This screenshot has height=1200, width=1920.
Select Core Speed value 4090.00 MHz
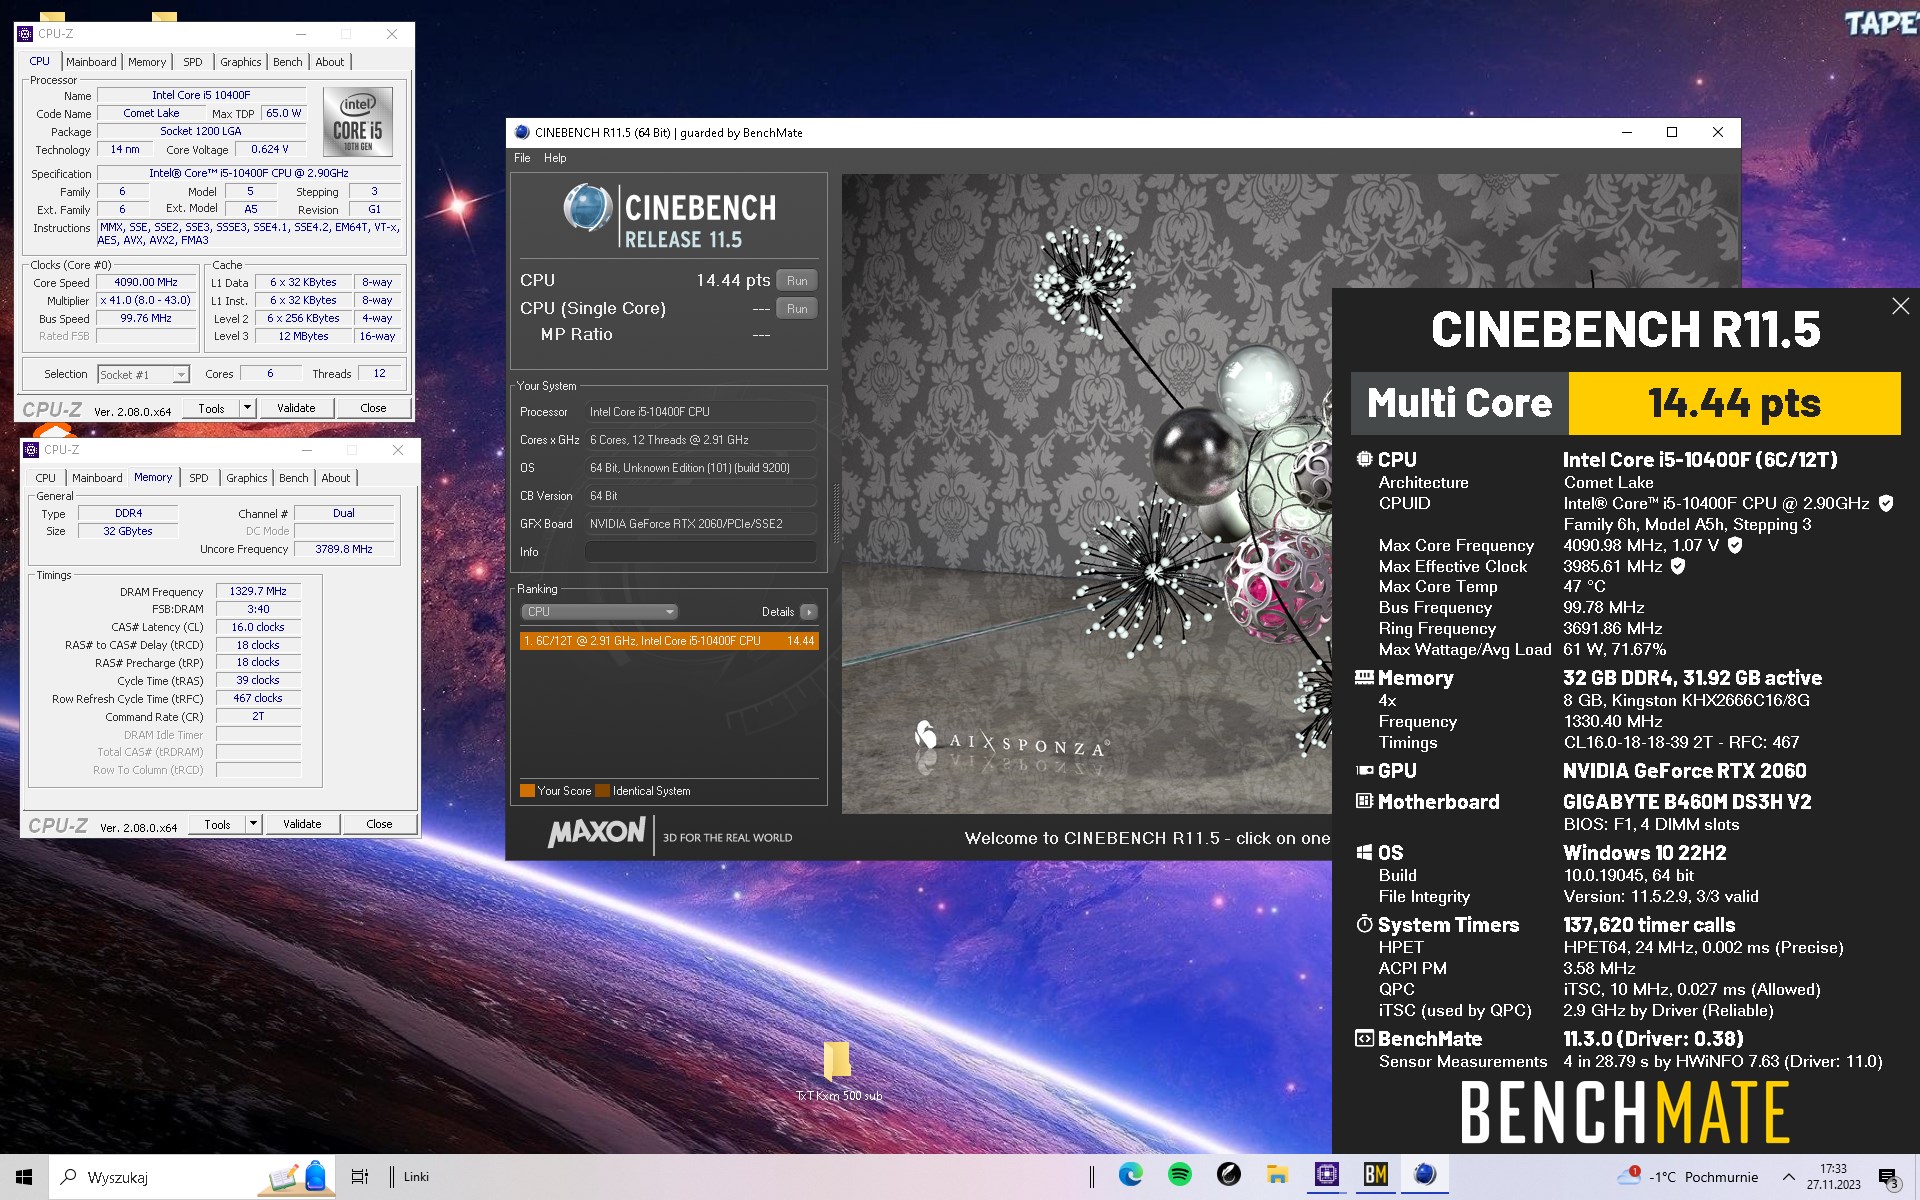146,282
